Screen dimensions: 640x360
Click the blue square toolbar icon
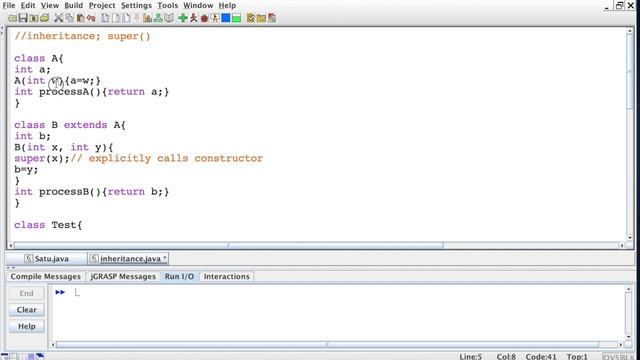226,18
